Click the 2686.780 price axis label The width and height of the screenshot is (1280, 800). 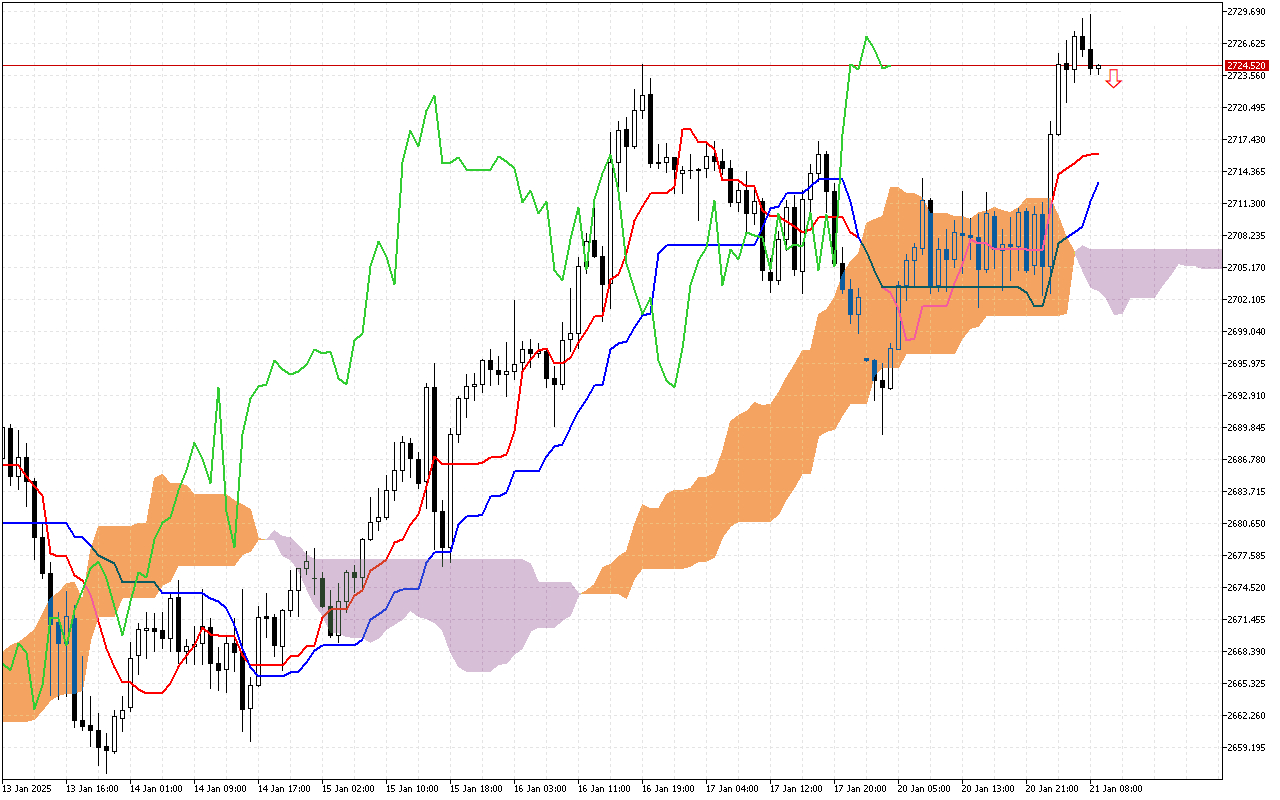coord(1246,459)
